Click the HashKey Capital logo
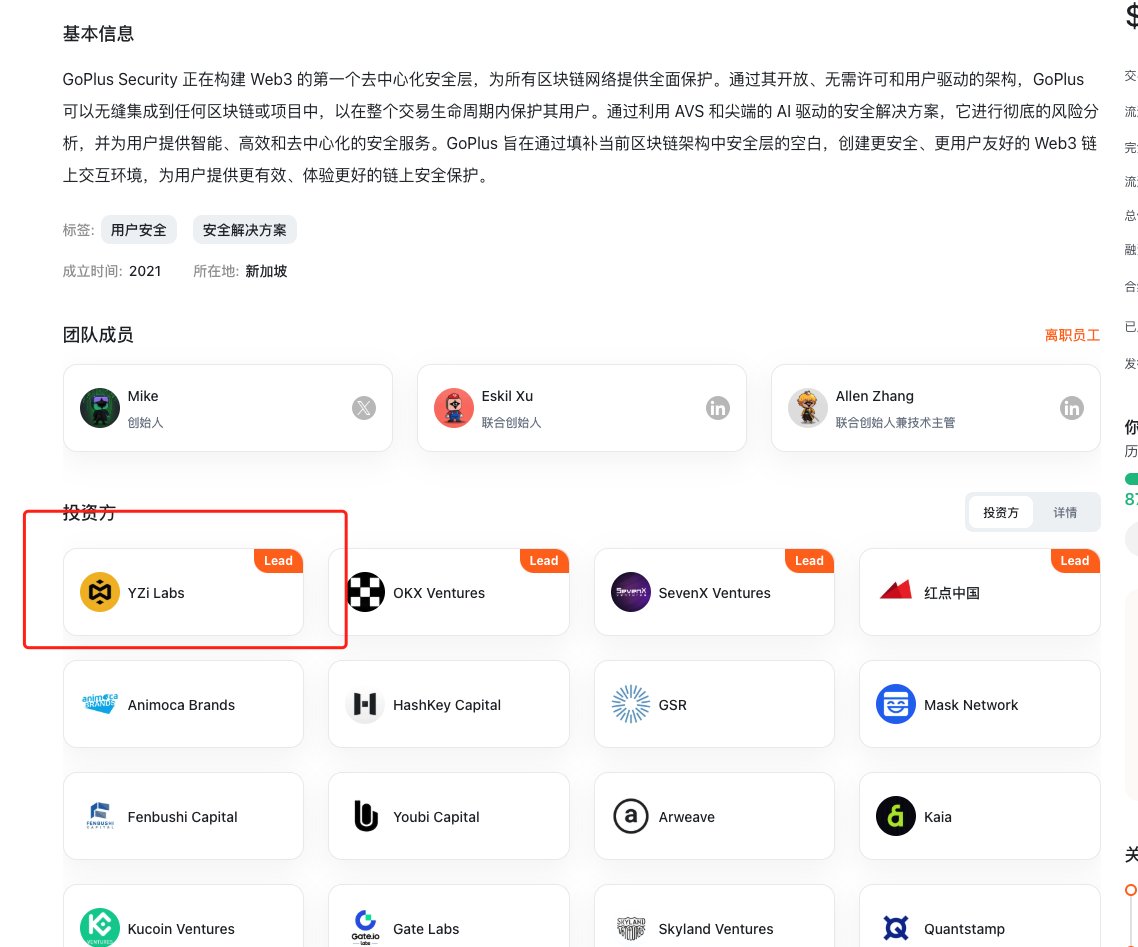 (365, 704)
